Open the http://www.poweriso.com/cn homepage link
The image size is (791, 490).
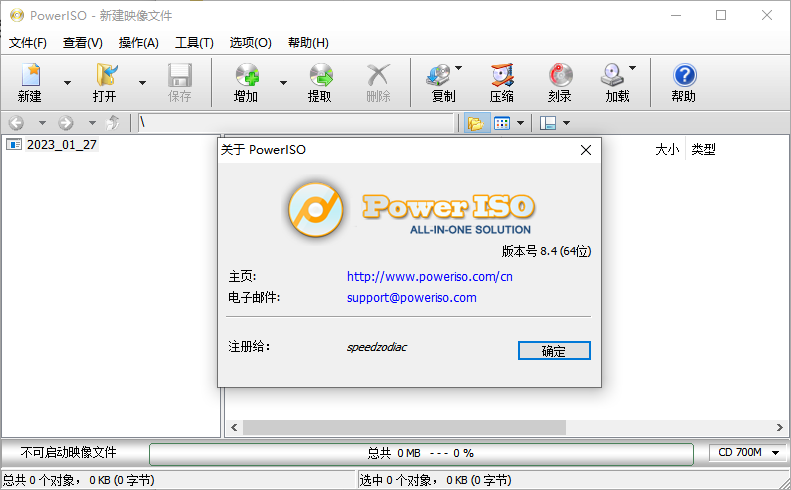tap(430, 277)
